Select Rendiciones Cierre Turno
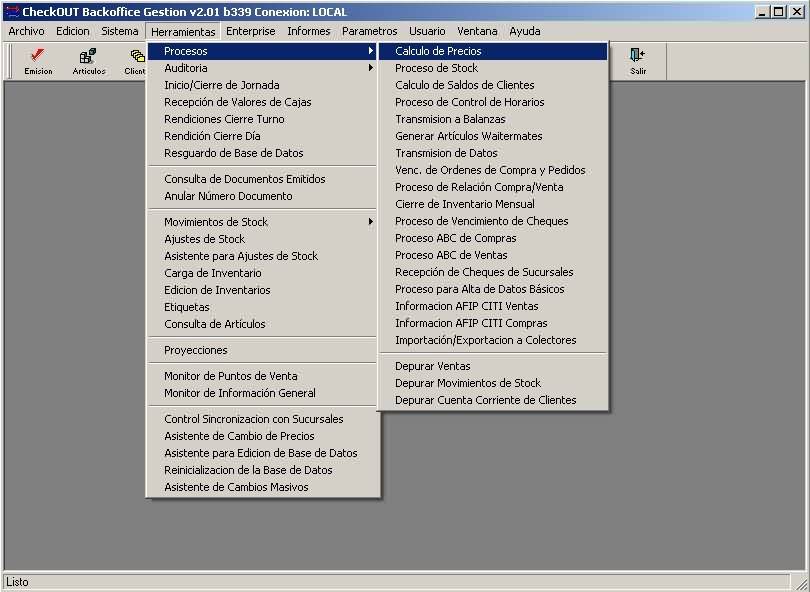Screen dimensions: 810x592 (262, 119)
